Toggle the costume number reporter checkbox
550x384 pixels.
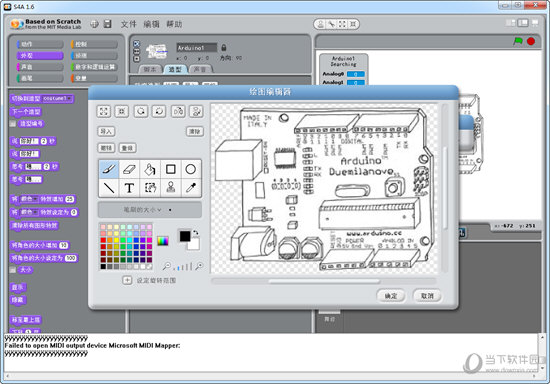click(13, 124)
